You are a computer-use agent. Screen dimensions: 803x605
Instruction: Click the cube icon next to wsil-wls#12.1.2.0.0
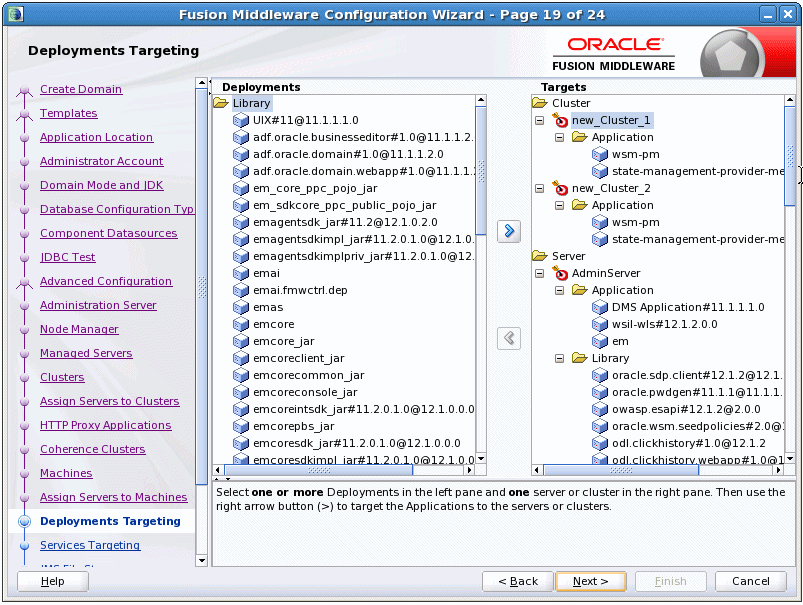(x=600, y=324)
